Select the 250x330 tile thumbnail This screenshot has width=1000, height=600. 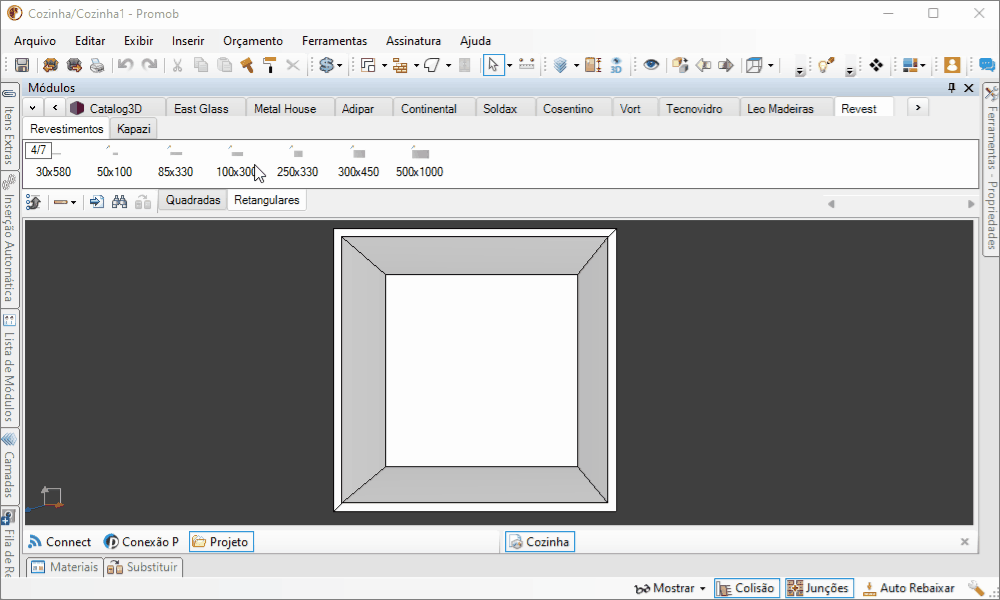click(297, 163)
